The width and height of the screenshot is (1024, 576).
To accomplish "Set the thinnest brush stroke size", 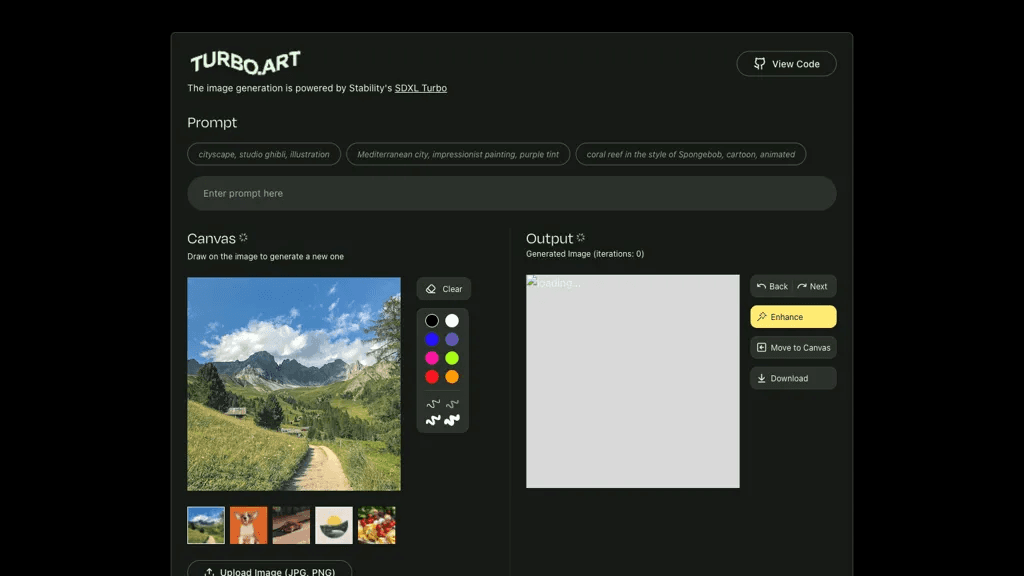I will [433, 404].
